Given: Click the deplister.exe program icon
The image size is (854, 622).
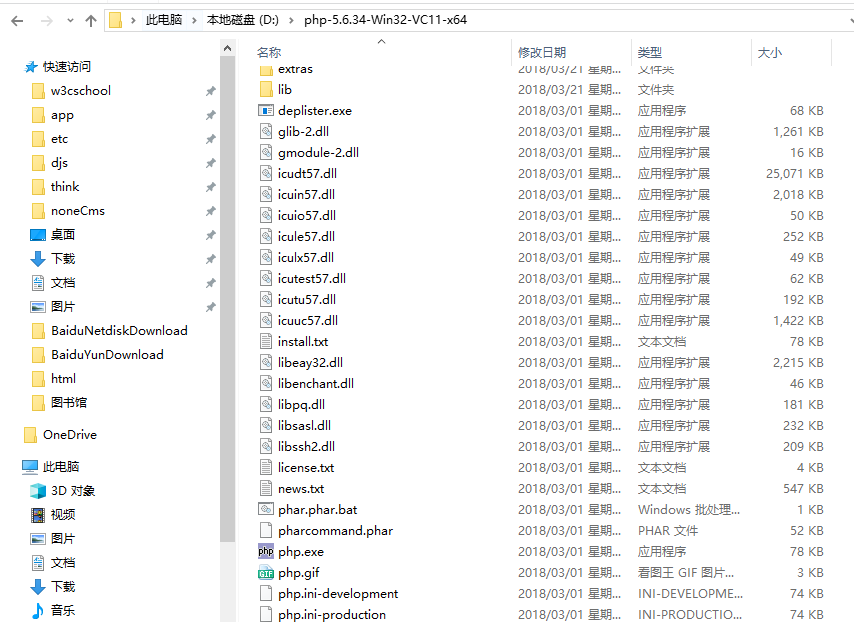Looking at the screenshot, I should (266, 111).
